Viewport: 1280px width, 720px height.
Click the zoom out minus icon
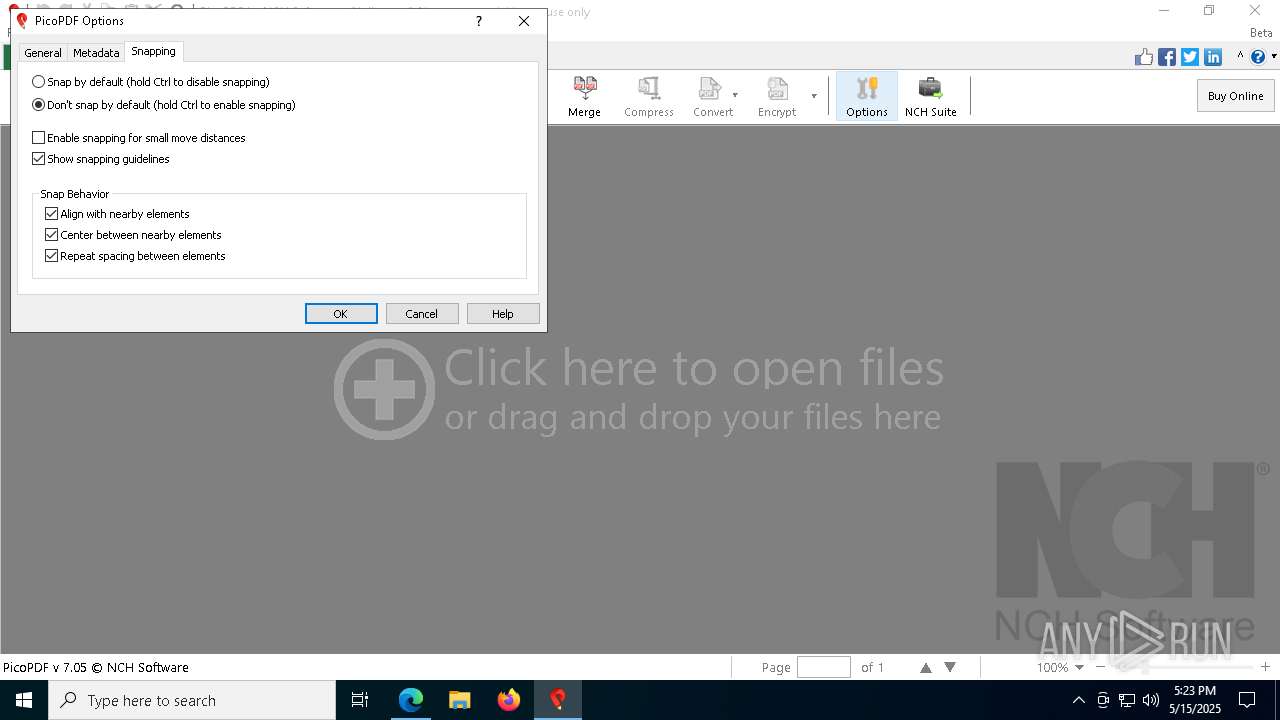point(1101,667)
